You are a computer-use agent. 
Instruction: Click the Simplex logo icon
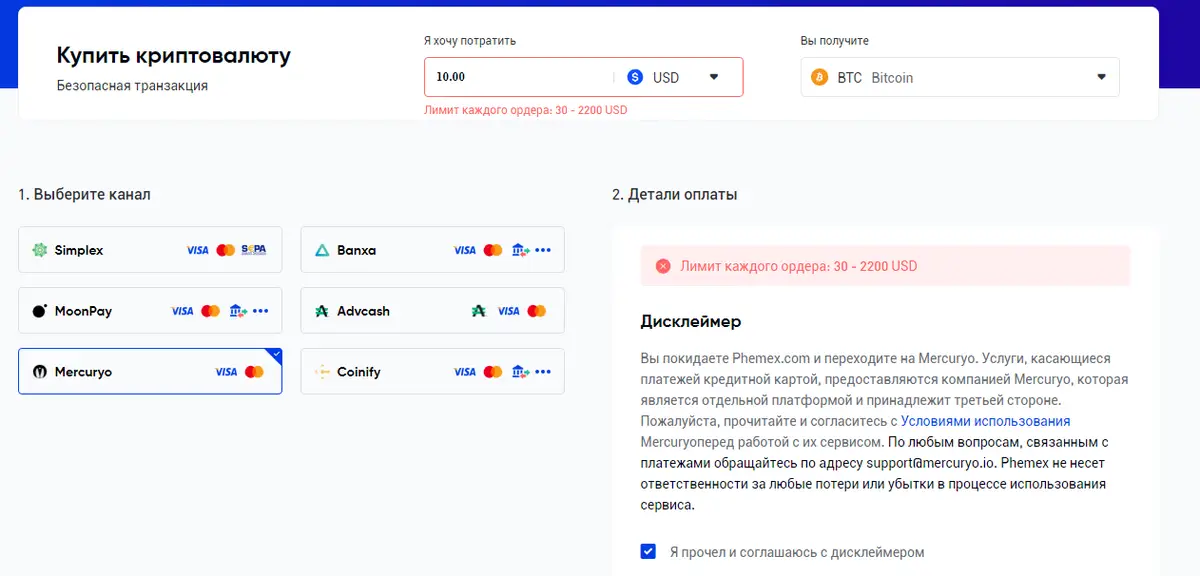click(40, 250)
